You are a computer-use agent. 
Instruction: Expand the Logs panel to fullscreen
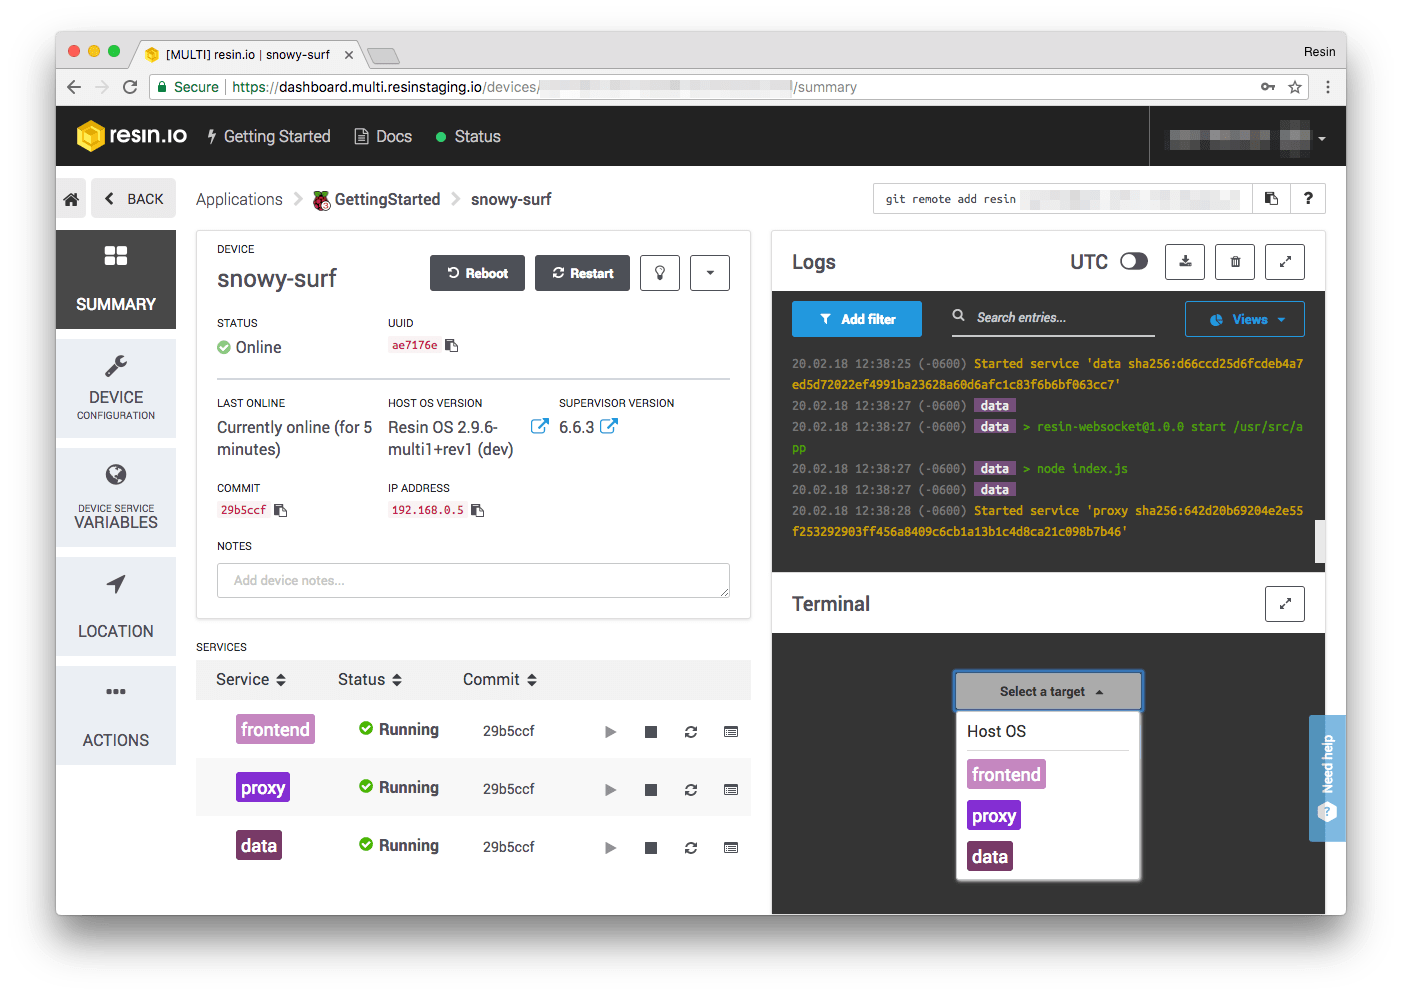pyautogui.click(x=1285, y=262)
